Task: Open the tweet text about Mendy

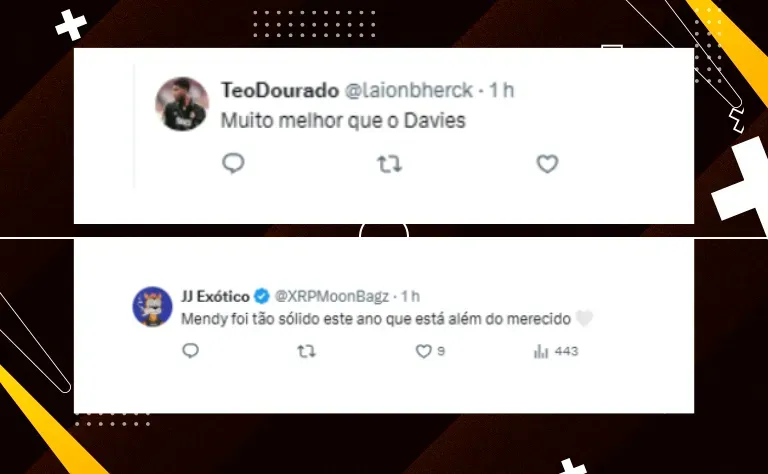Action: tap(376, 319)
